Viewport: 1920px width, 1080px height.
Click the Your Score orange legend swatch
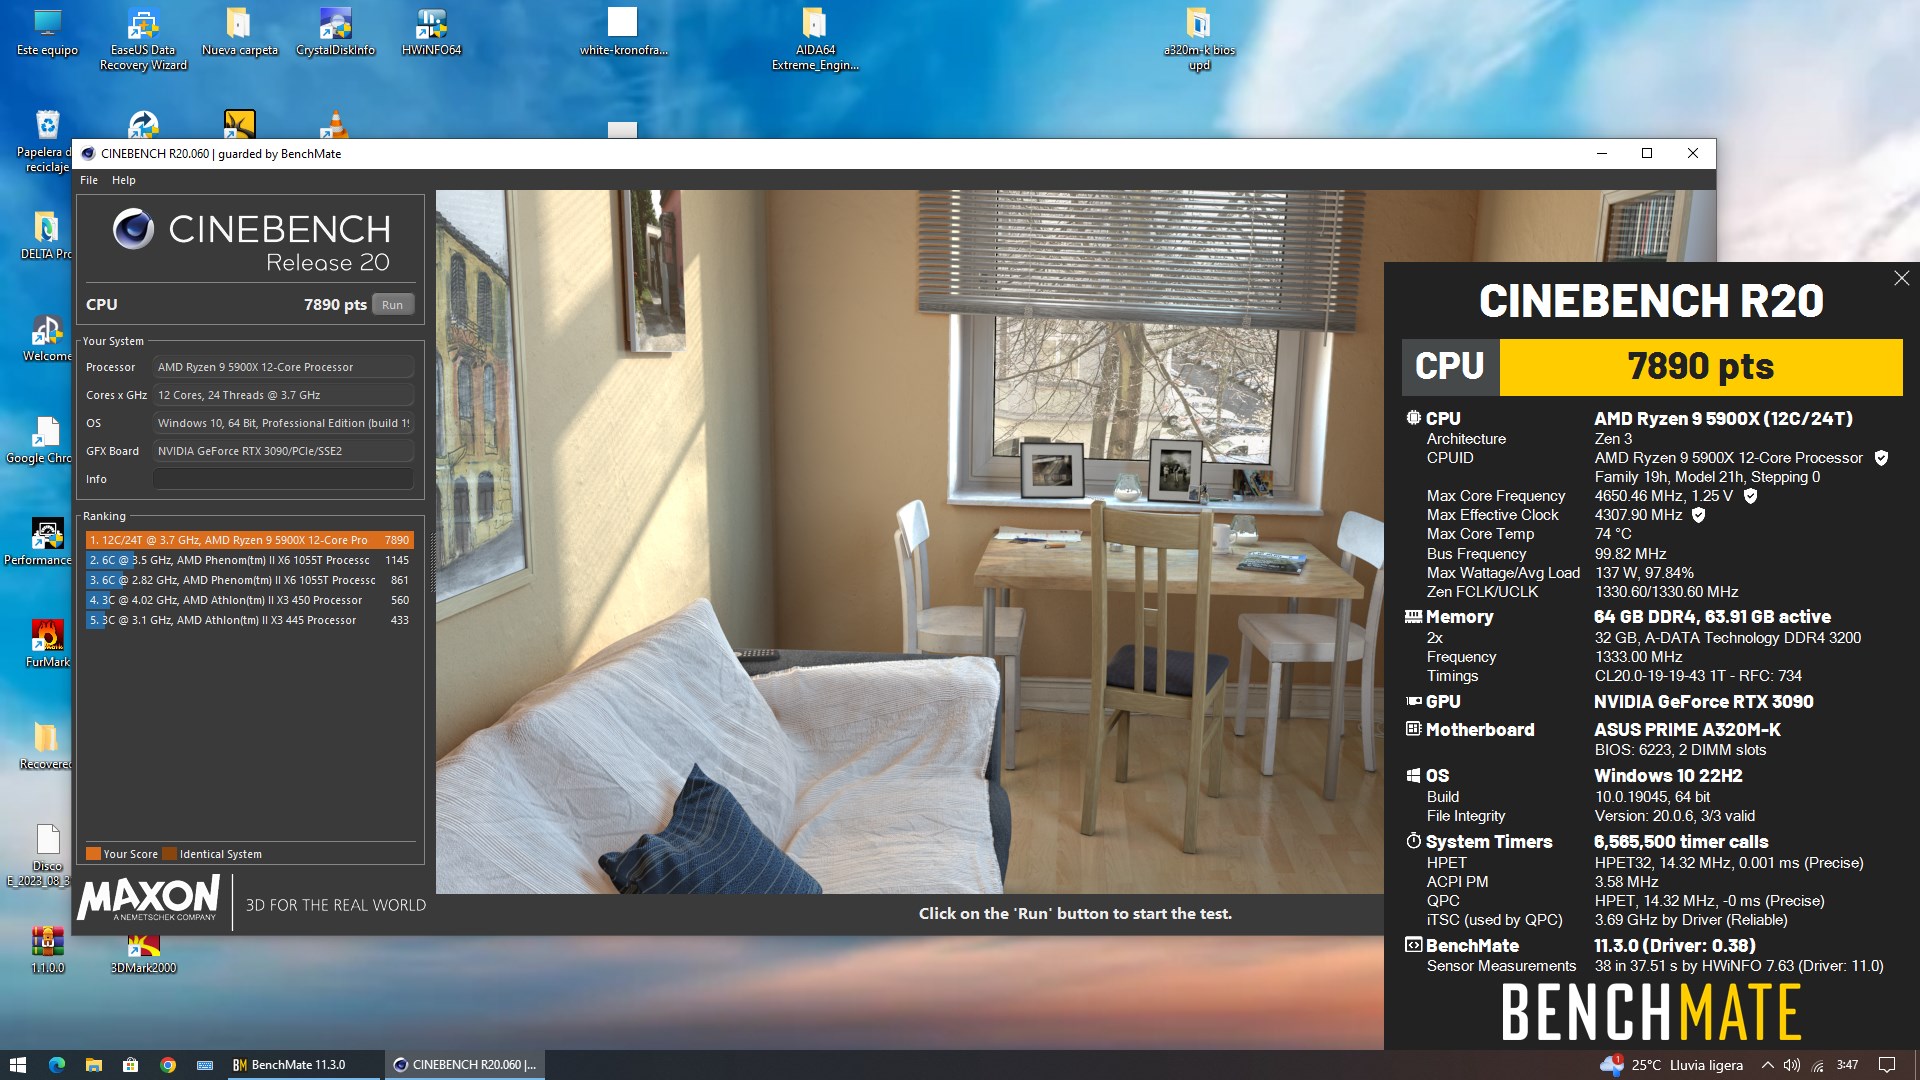93,854
